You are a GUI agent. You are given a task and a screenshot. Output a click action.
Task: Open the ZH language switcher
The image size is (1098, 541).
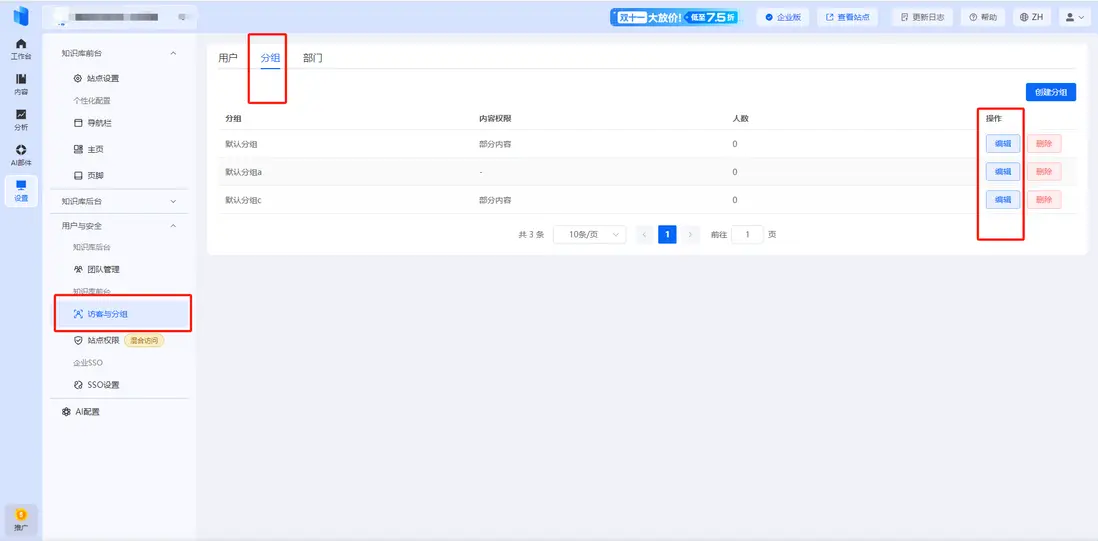click(x=1032, y=17)
